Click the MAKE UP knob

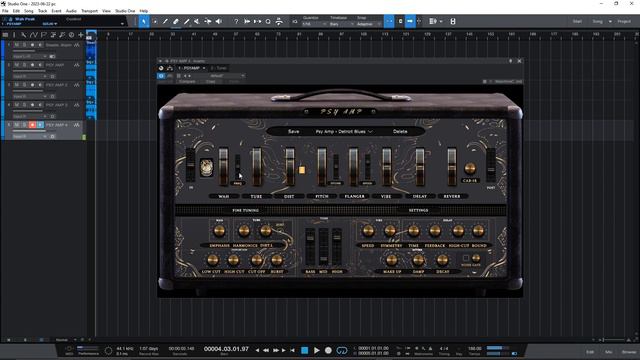(391, 260)
